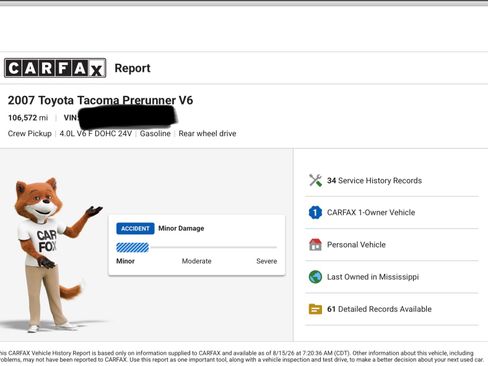Screen dimensions: 488x366
Task: Click the Rear wheel drive text
Action: pyautogui.click(x=207, y=133)
